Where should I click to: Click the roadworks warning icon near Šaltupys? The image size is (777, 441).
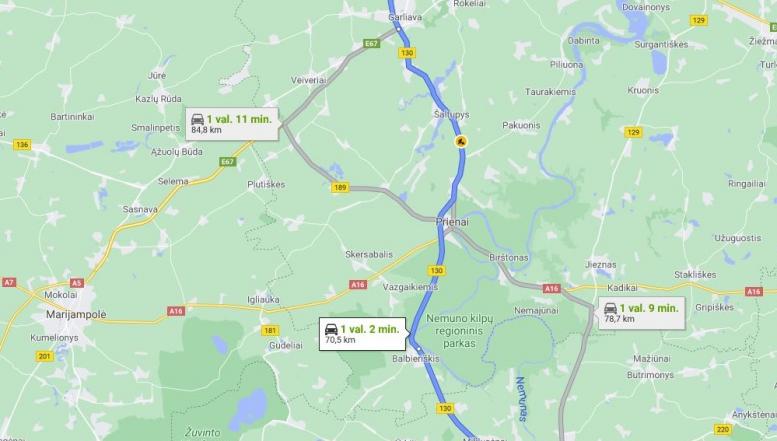tap(461, 142)
